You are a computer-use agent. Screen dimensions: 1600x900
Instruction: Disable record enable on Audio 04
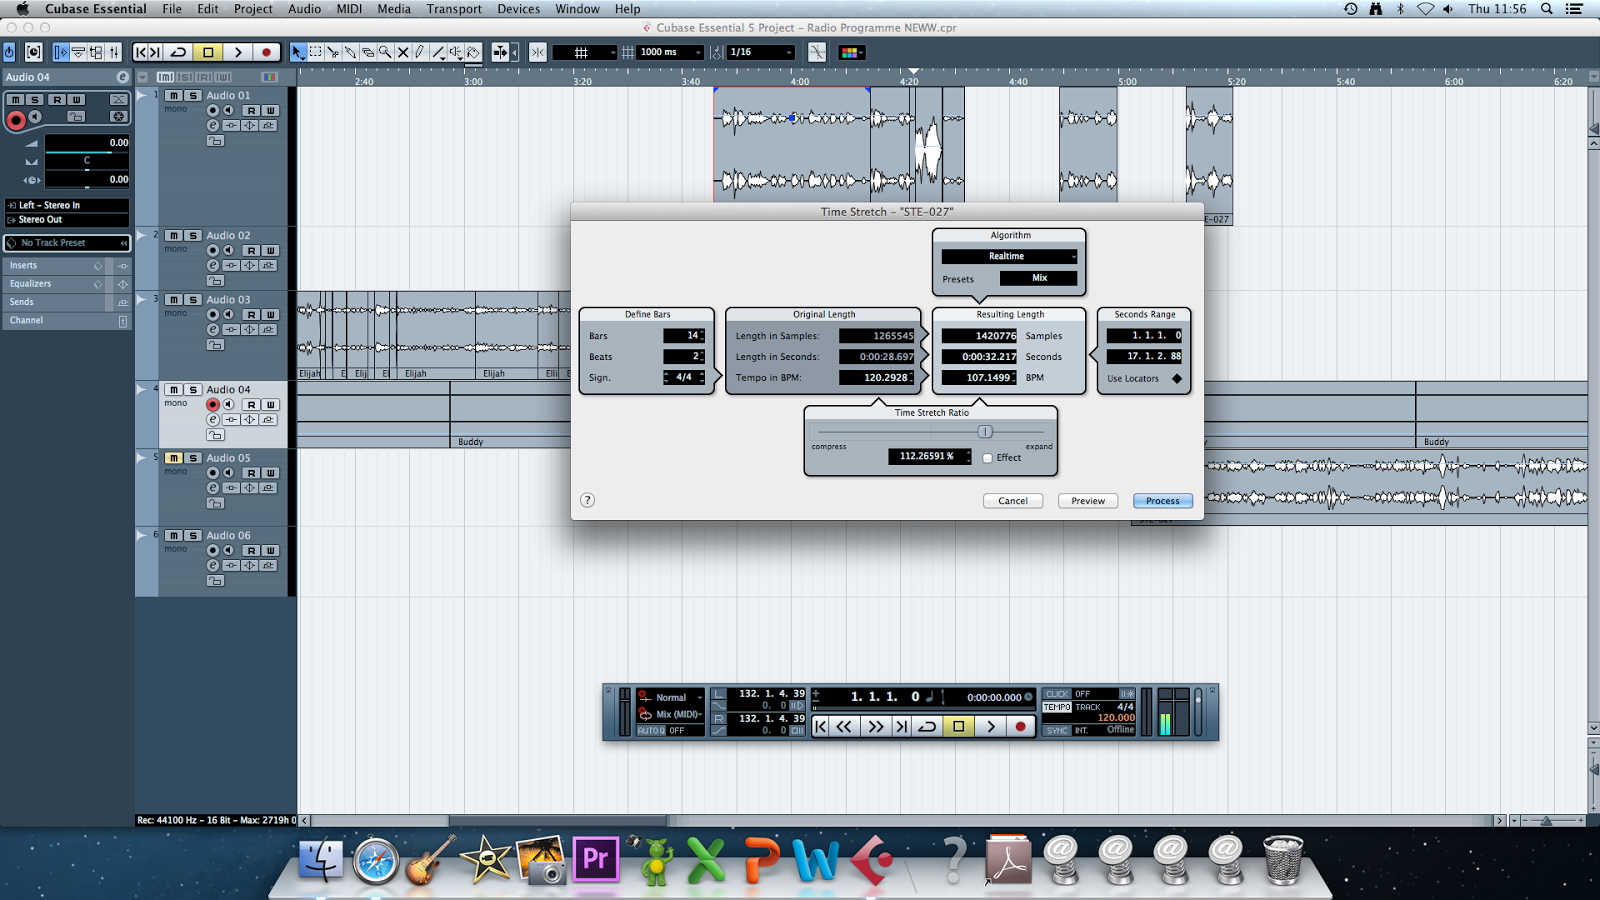[x=212, y=405]
